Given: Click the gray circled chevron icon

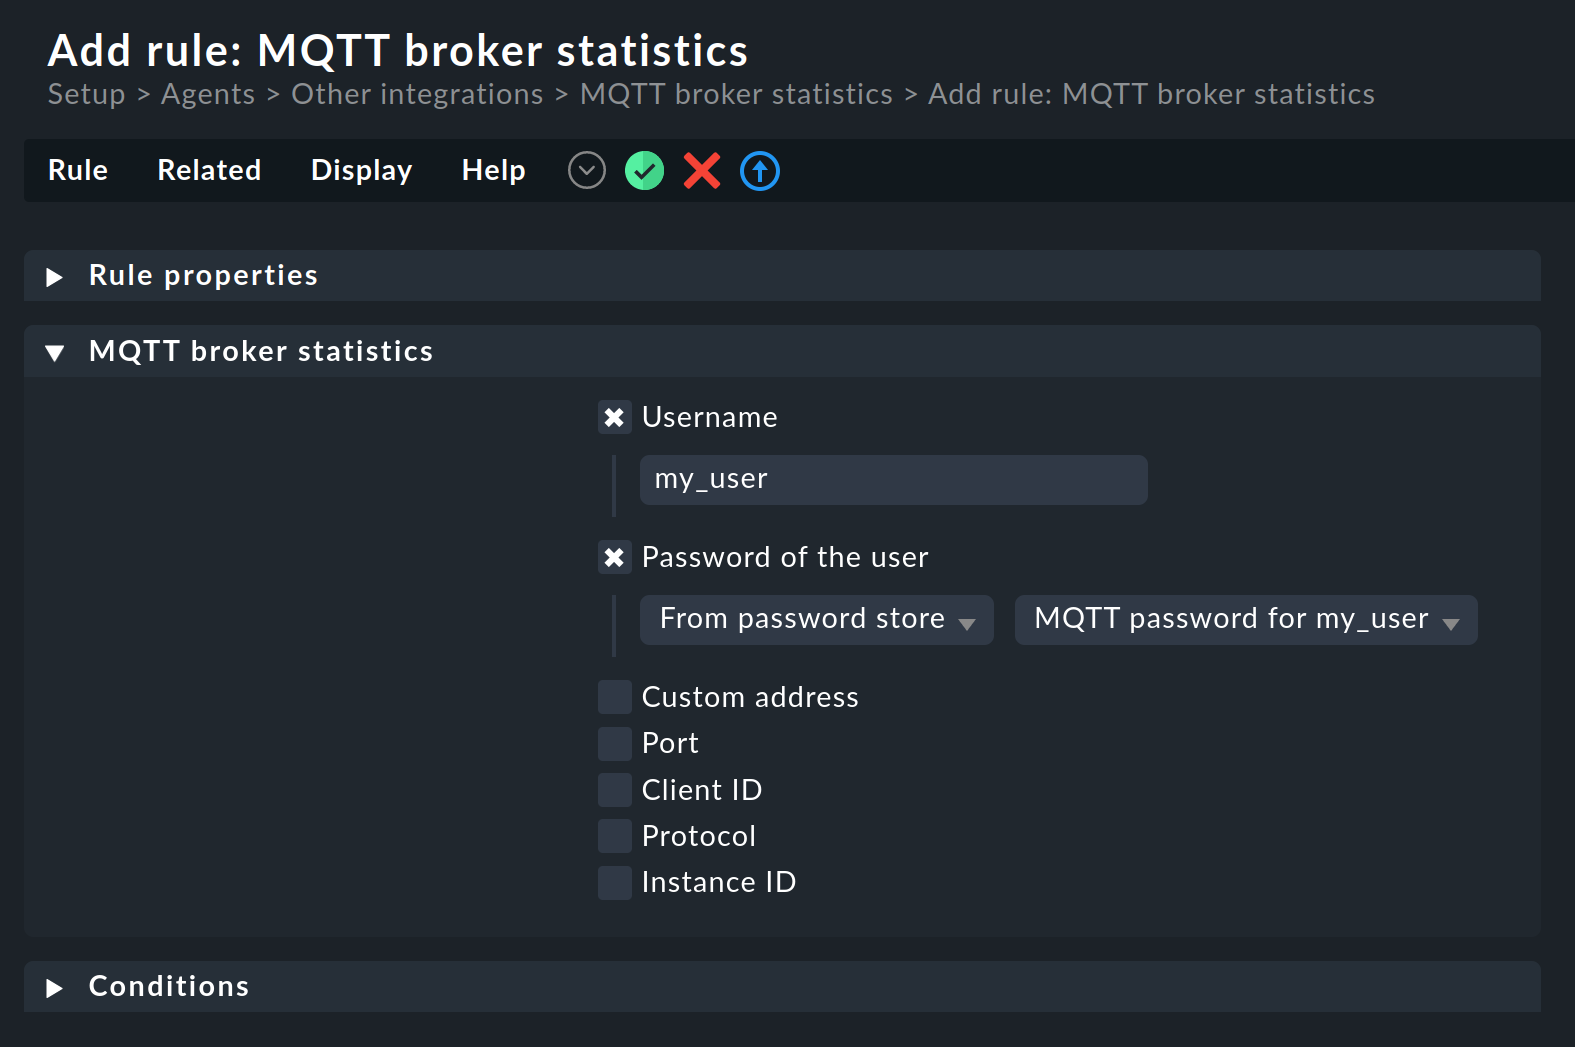Looking at the screenshot, I should (587, 171).
